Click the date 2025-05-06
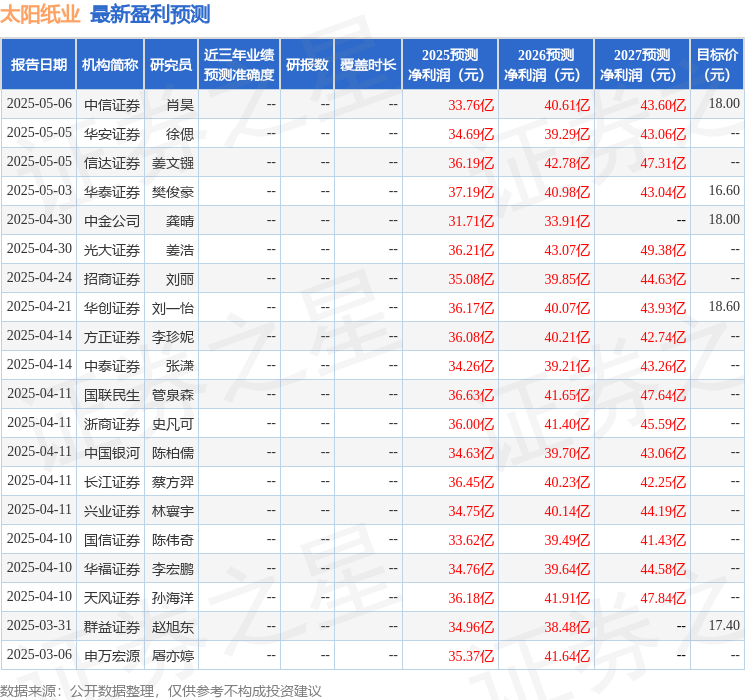This screenshot has width=745, height=700. (x=39, y=104)
